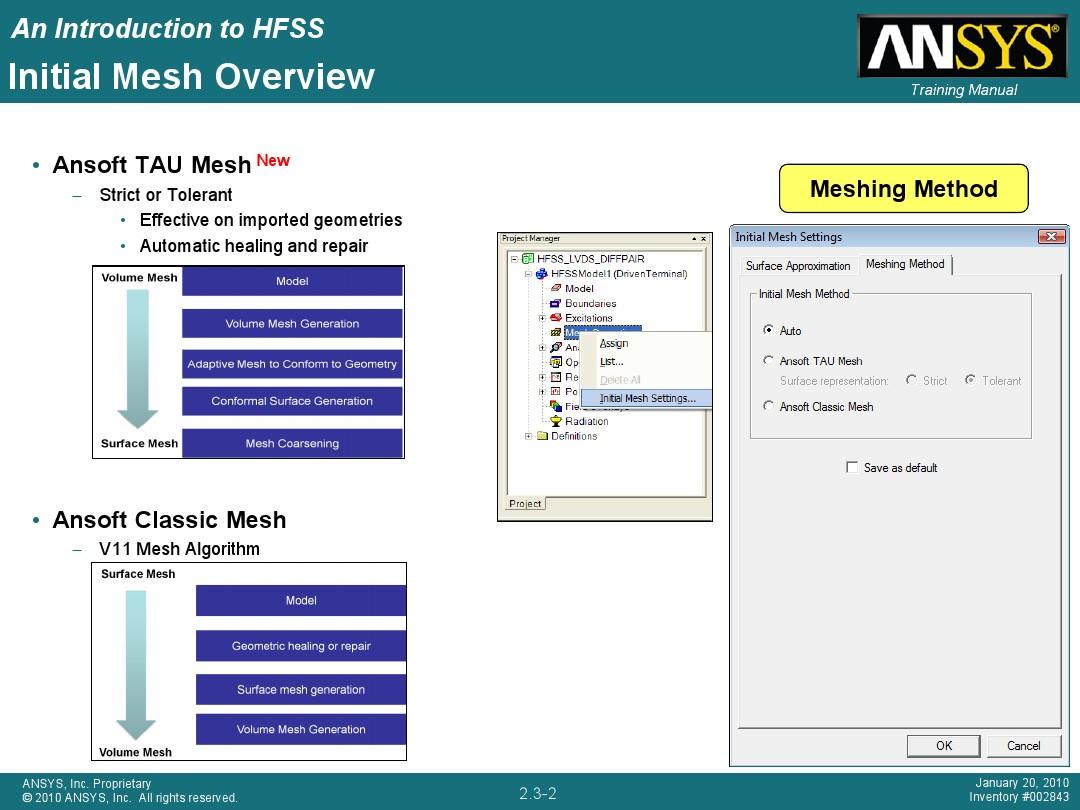The image size is (1080, 810).
Task: Collapse the HFSS_LVDS_DIFFPAIR project node
Action: (x=514, y=259)
